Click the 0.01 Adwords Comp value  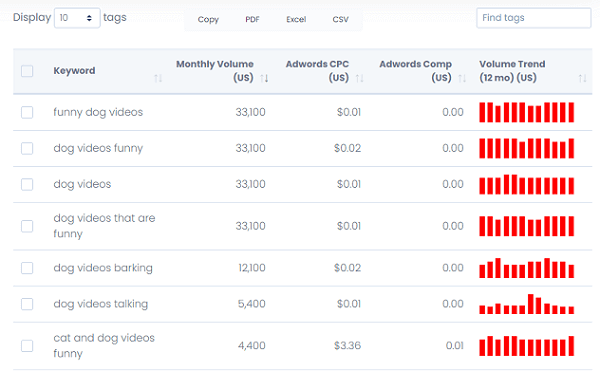click(x=455, y=346)
